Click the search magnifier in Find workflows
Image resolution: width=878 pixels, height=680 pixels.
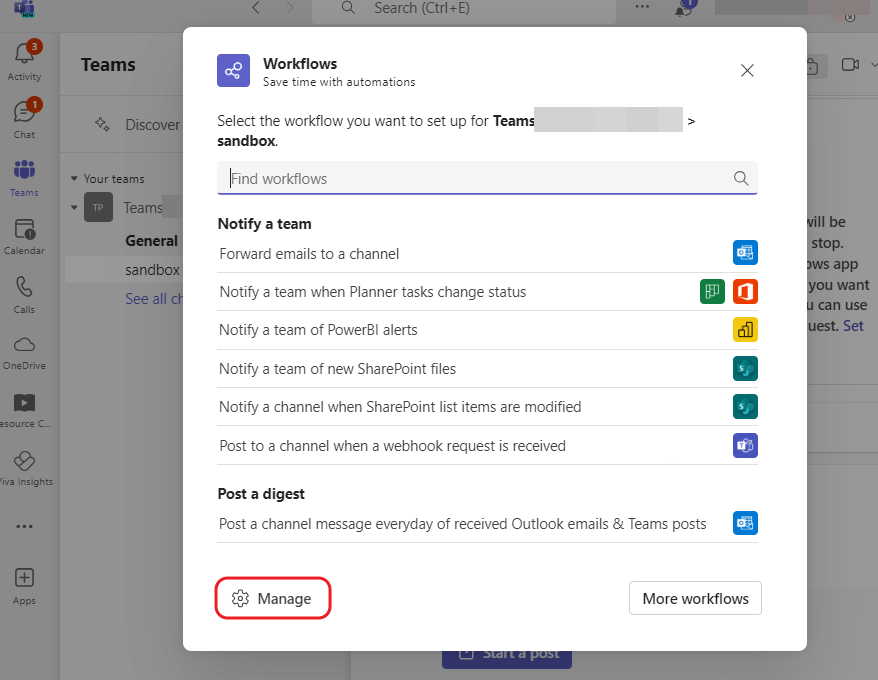click(x=741, y=178)
